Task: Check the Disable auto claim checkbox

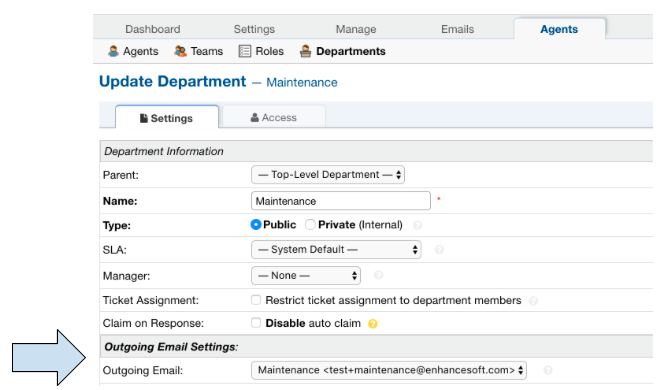Action: point(256,323)
